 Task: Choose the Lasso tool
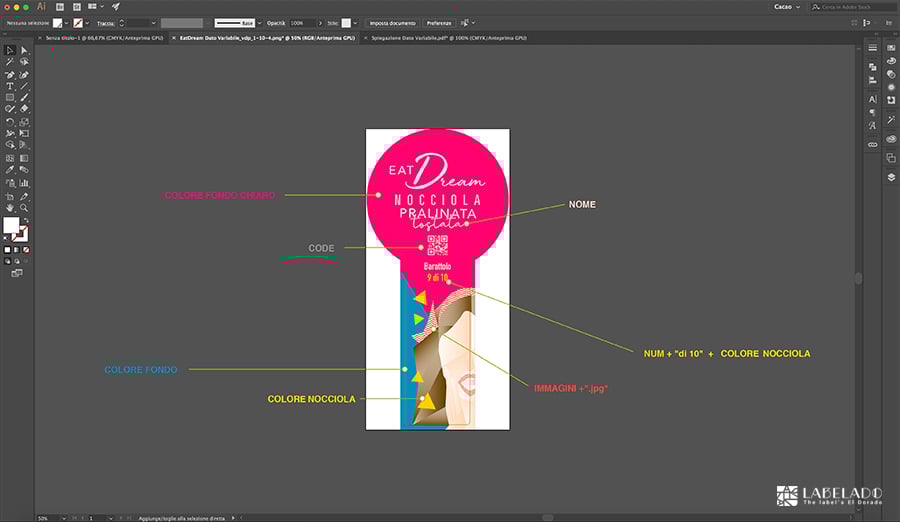(x=24, y=62)
